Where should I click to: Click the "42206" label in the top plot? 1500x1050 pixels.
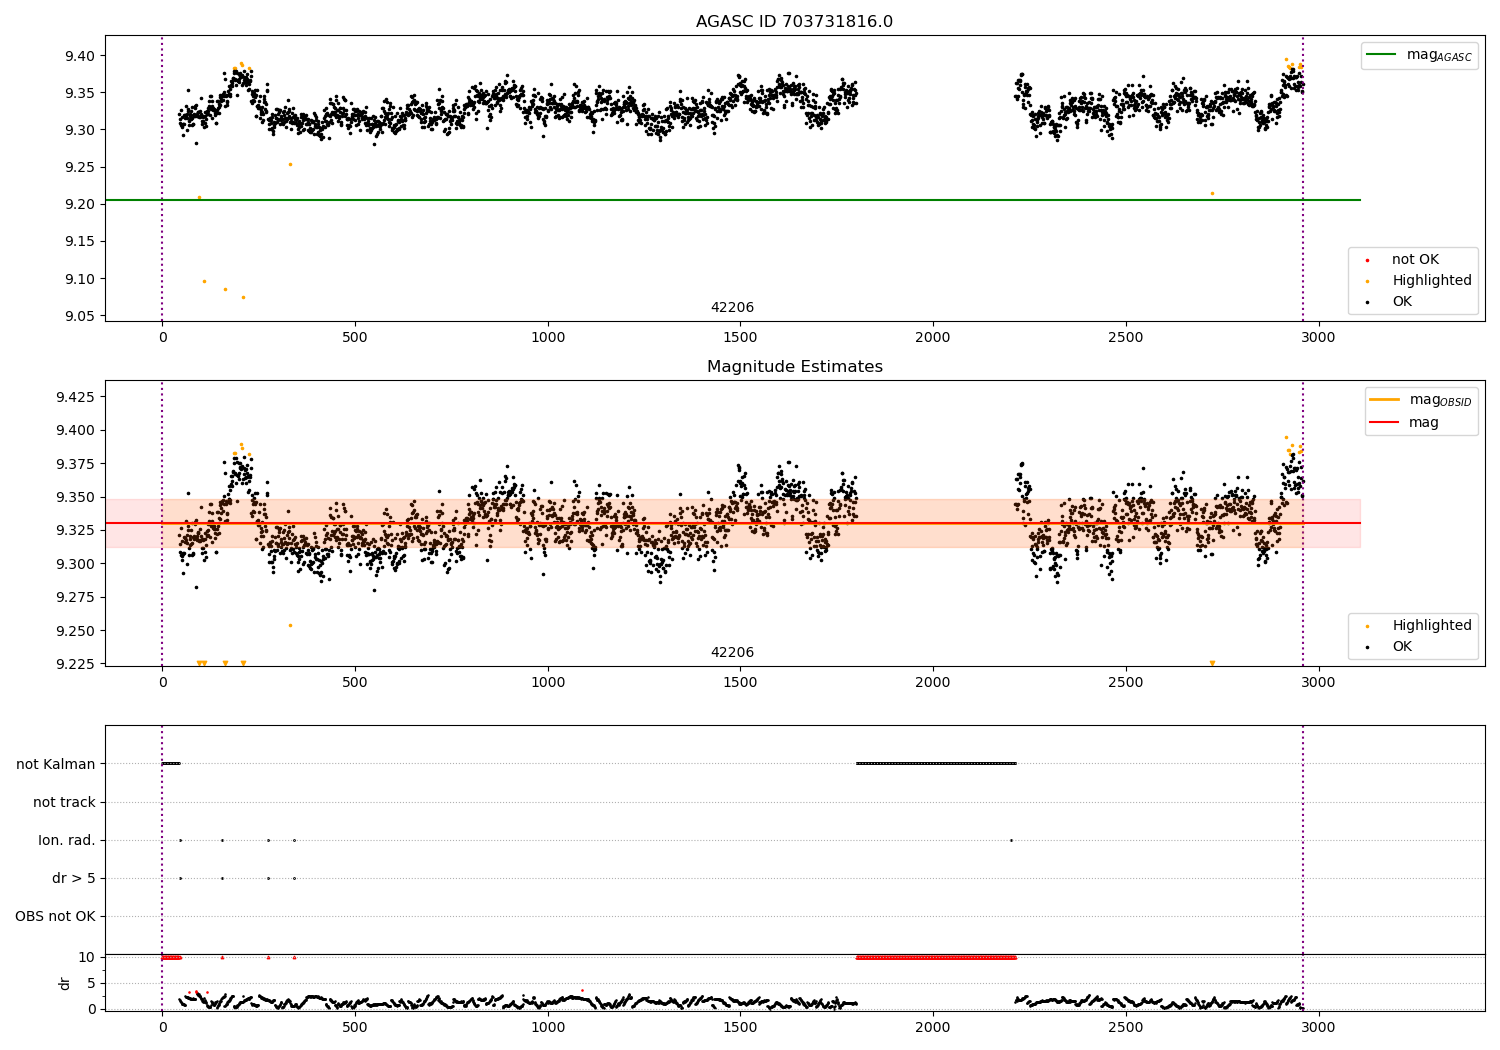[x=732, y=308]
